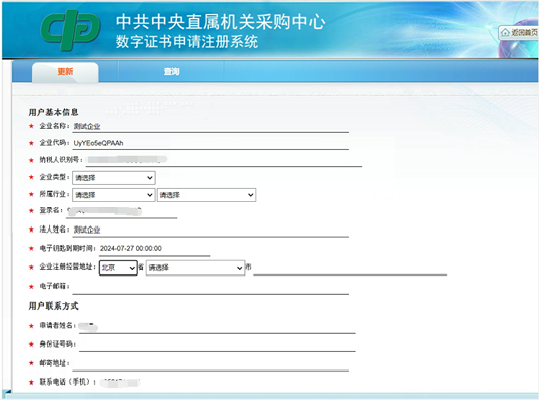Click the 企业名称 input field

pos(210,126)
